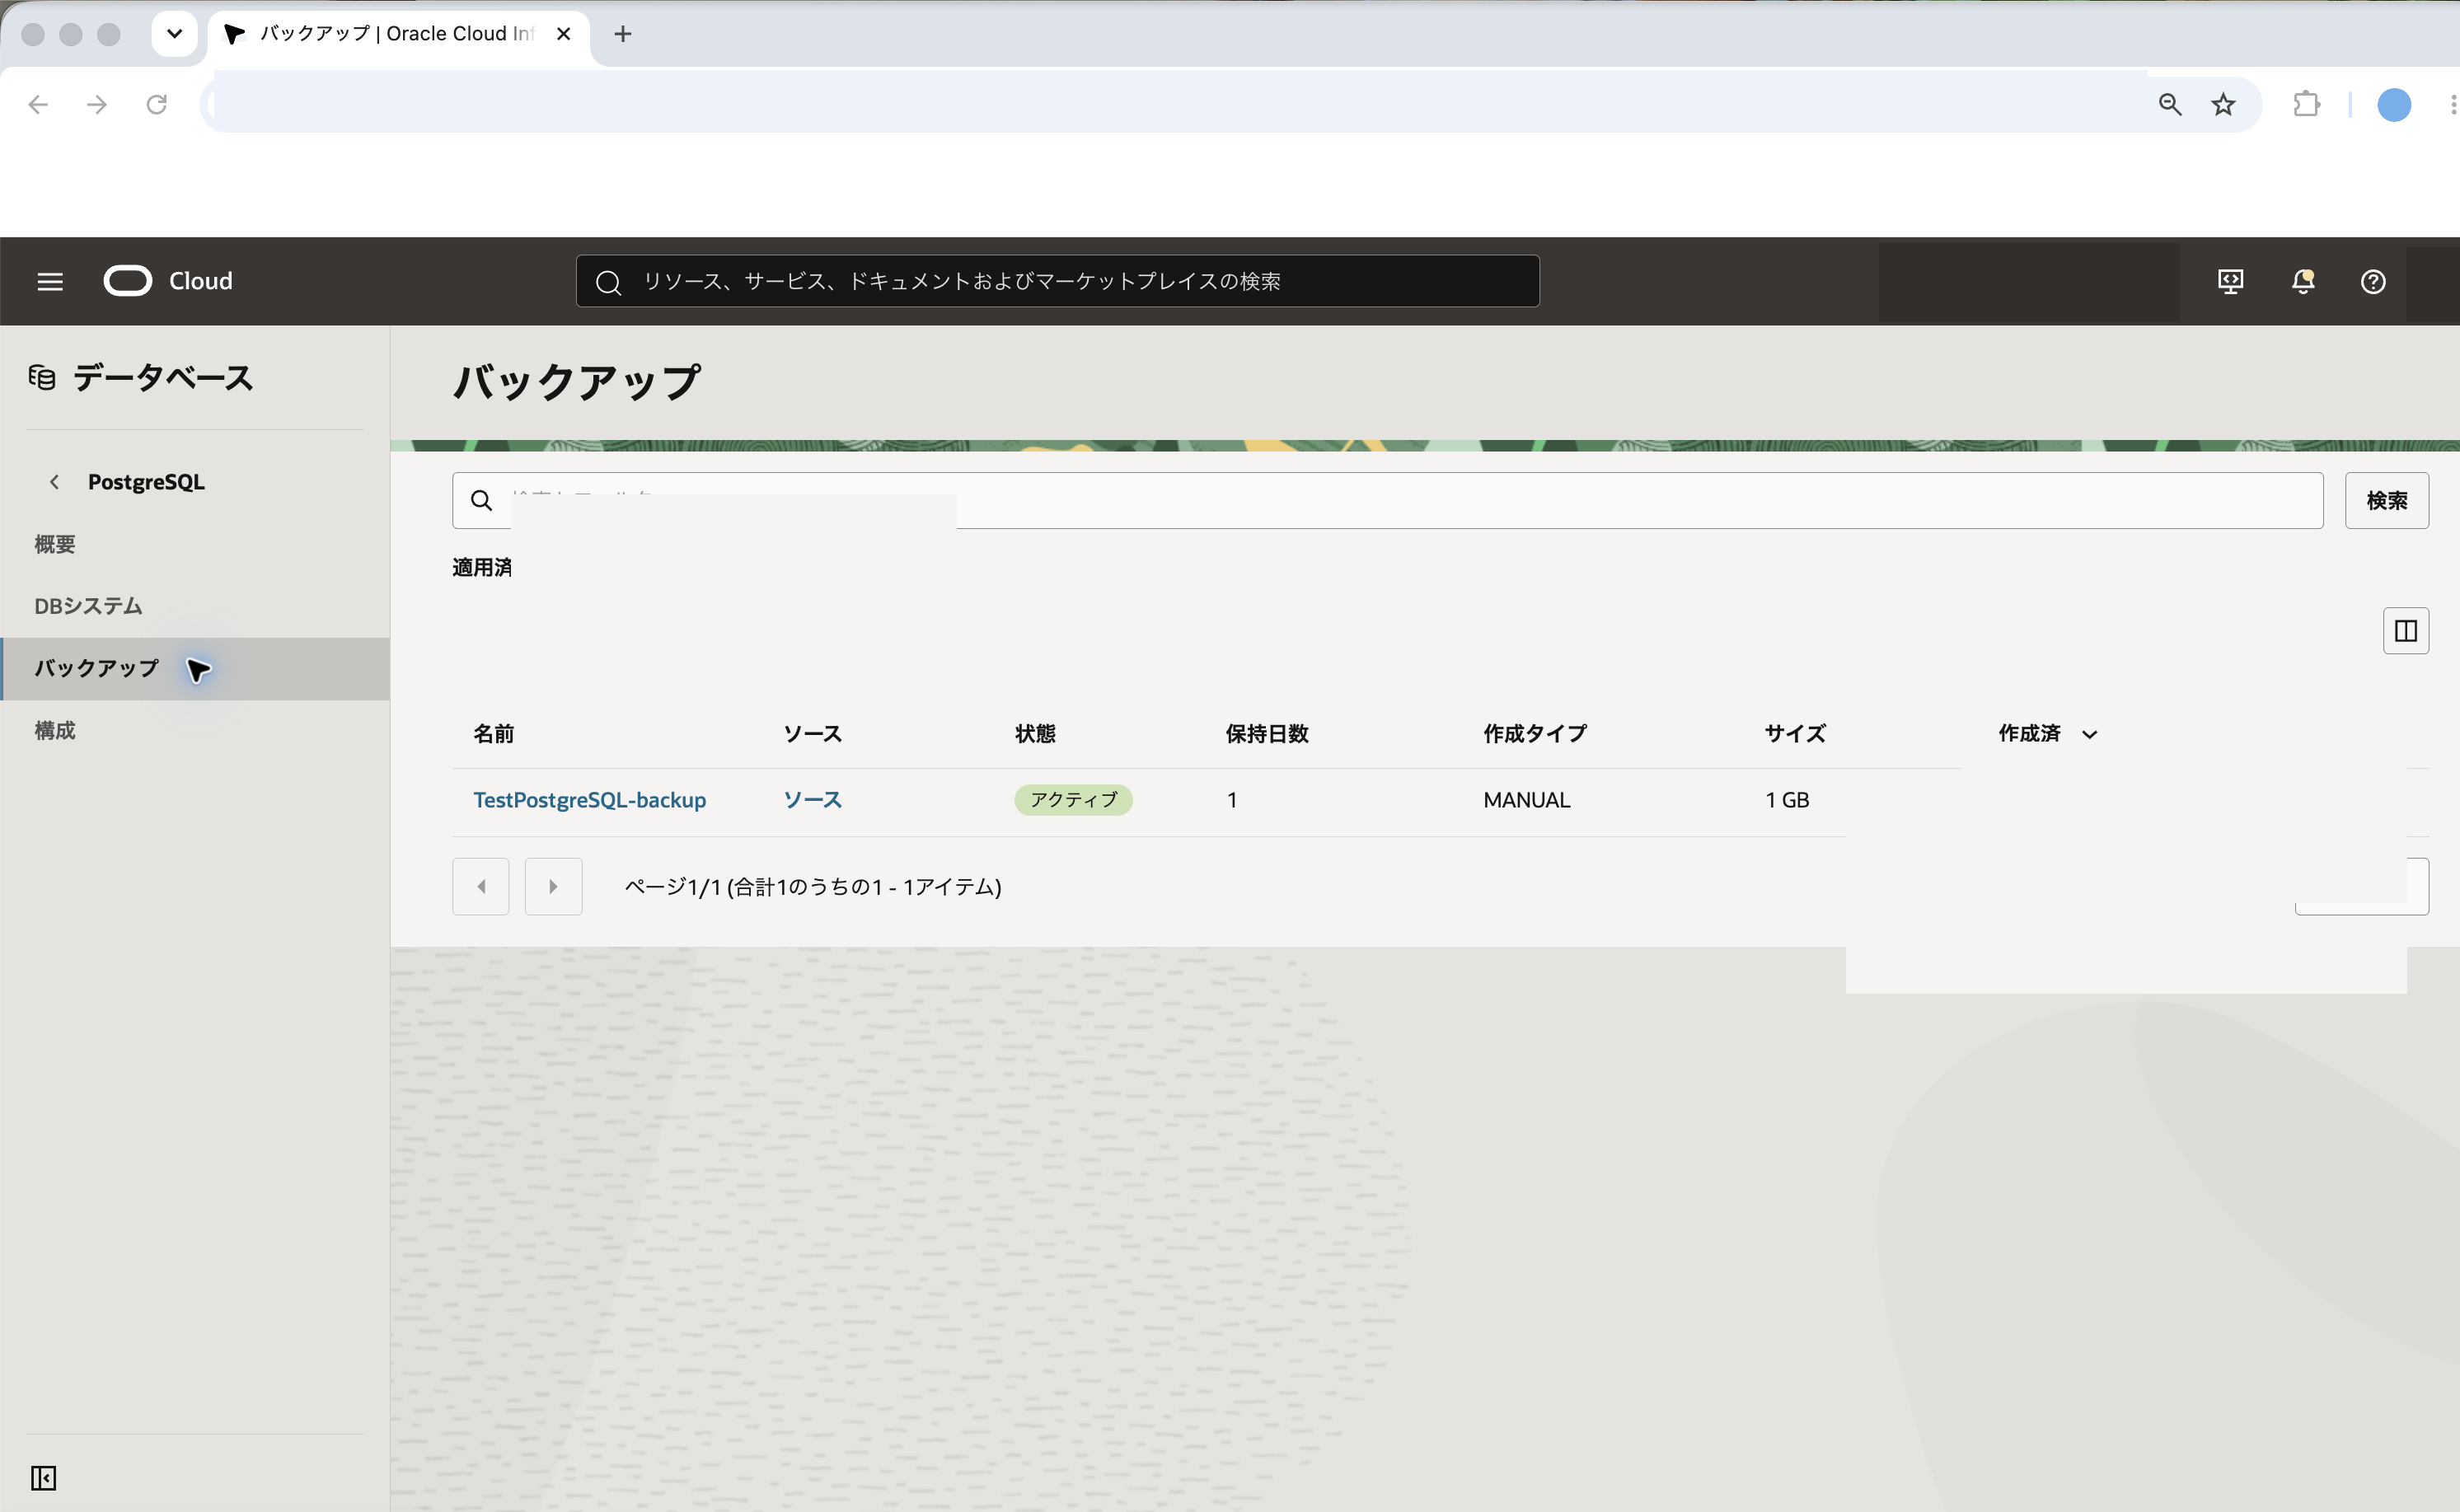Viewport: 2460px width, 1512px height.
Task: Open the browser extensions puzzle icon
Action: [2306, 105]
